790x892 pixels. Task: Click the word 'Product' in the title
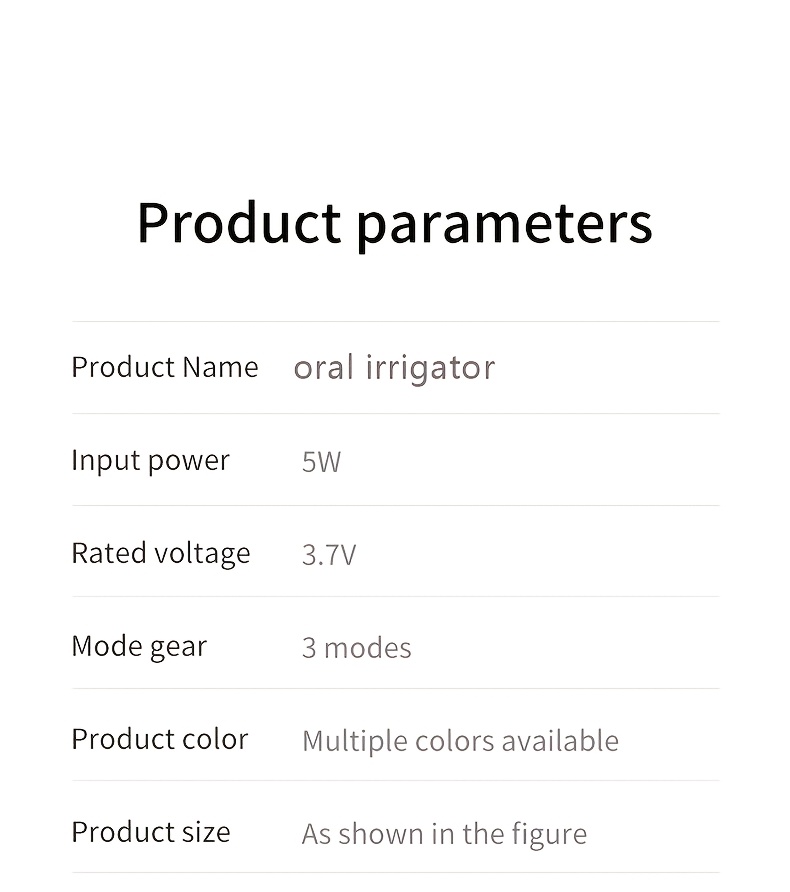coord(239,222)
